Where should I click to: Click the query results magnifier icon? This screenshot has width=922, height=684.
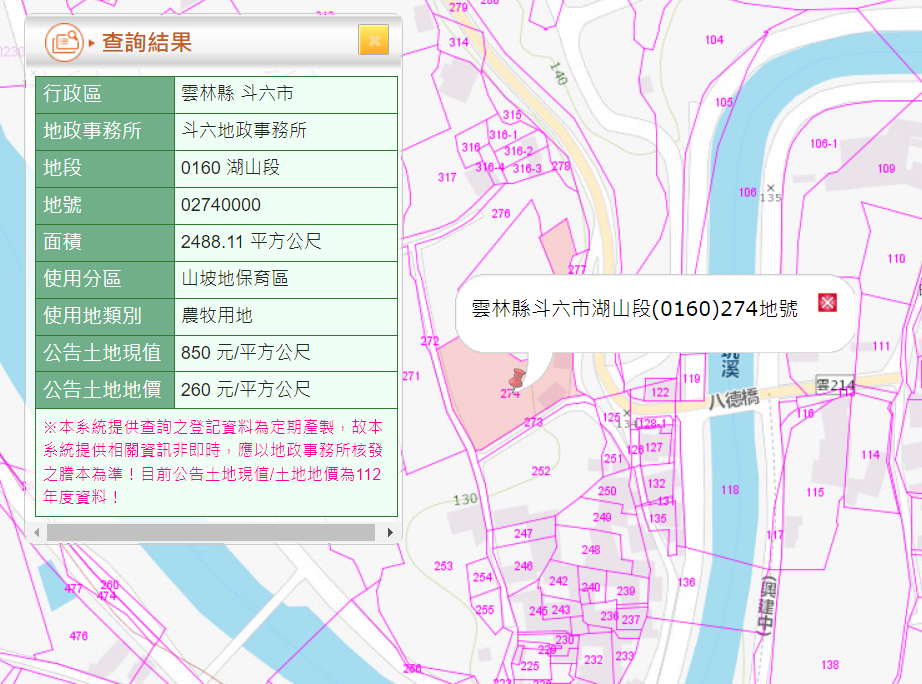(x=65, y=42)
